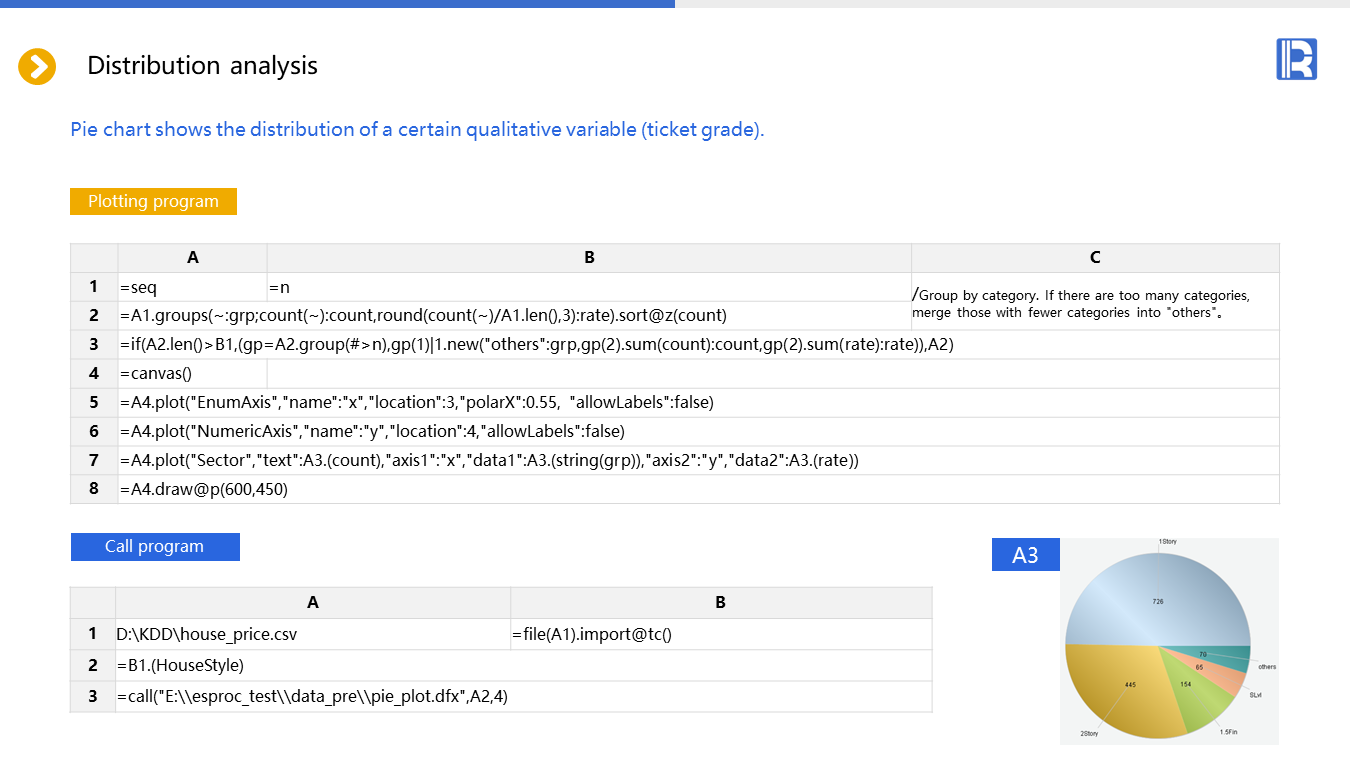The height and width of the screenshot is (759, 1350).
Task: Click the "Plotting program" orange label
Action: pos(153,201)
